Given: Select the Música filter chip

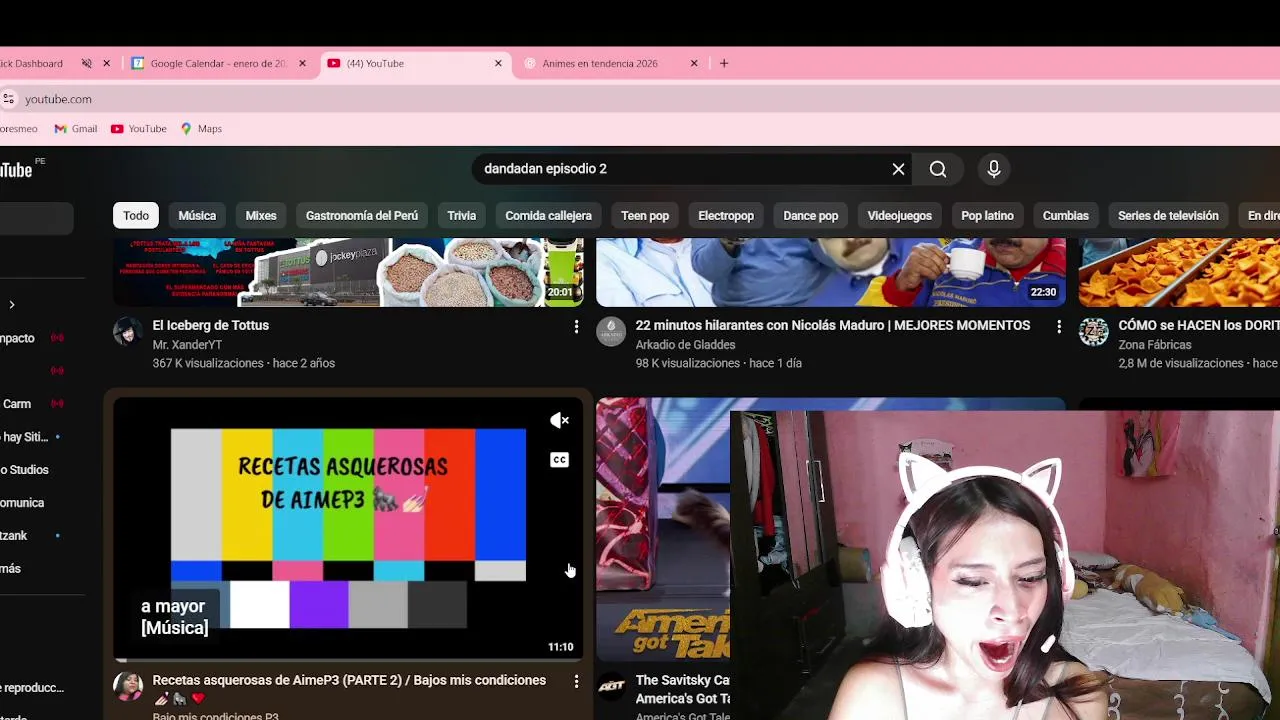Looking at the screenshot, I should 197,216.
